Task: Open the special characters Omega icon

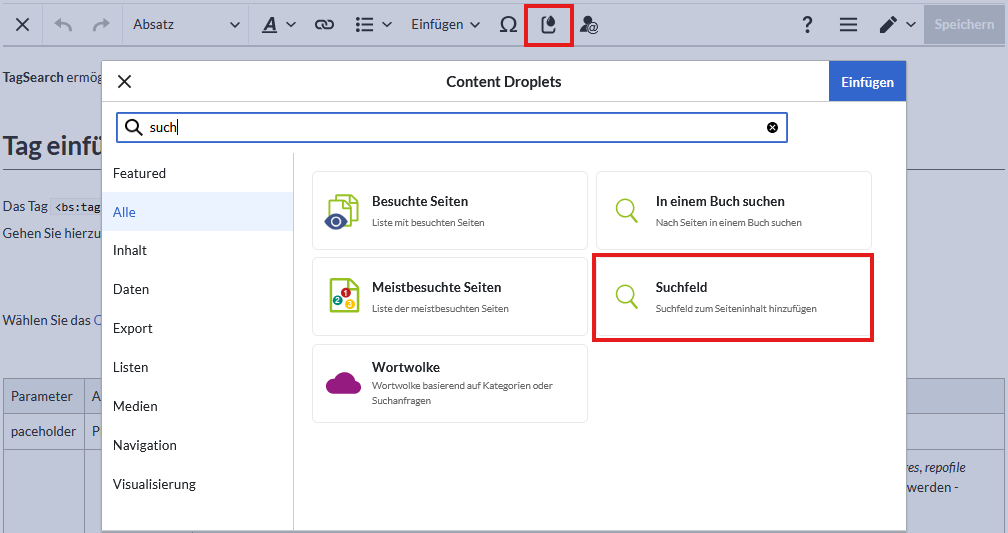Action: point(508,25)
